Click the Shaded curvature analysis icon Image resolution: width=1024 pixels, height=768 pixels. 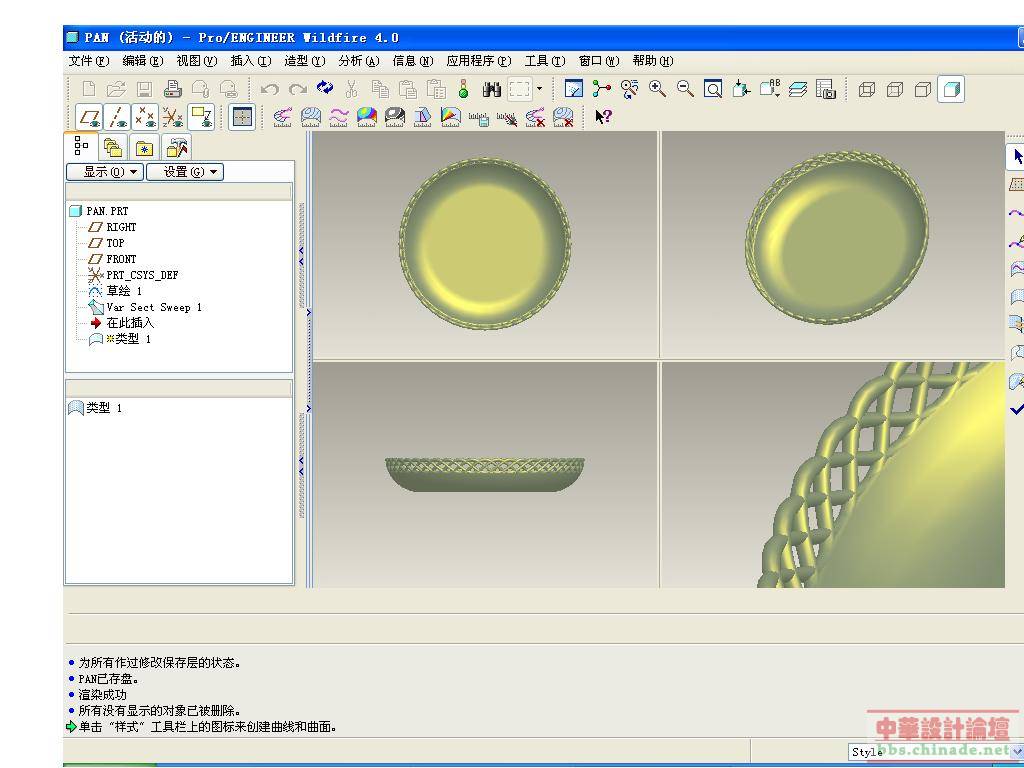point(366,117)
